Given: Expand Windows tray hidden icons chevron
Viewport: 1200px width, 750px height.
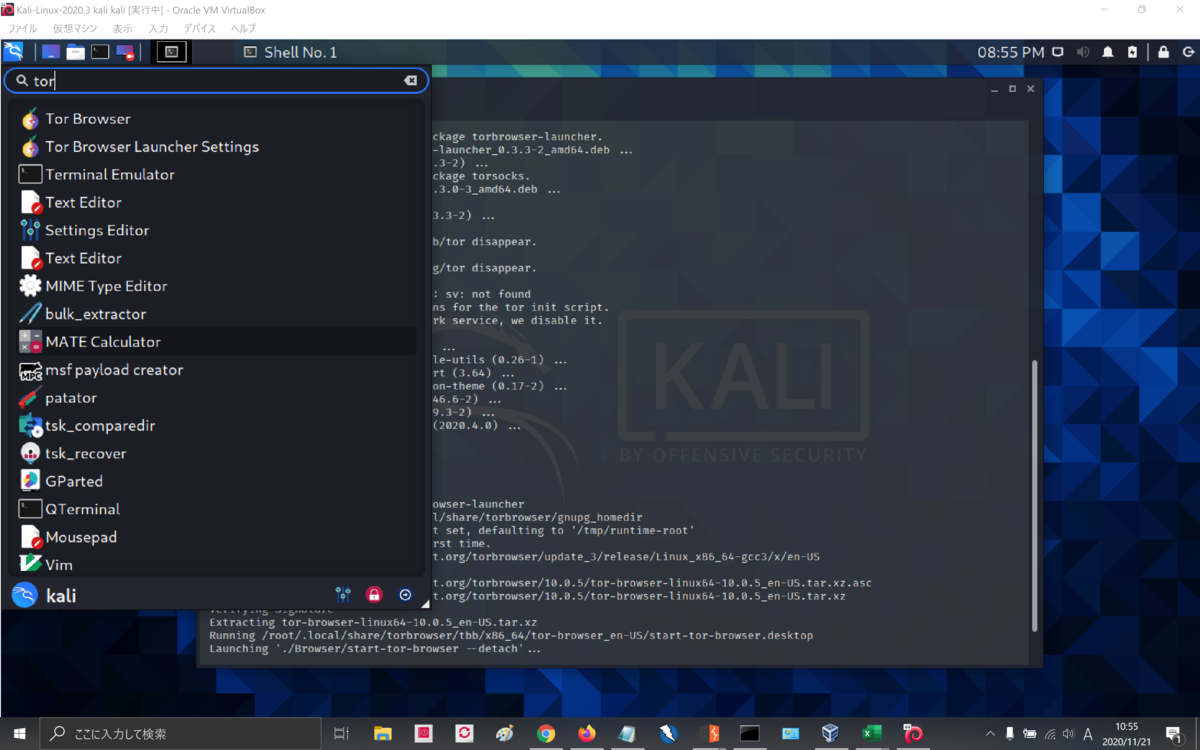Looking at the screenshot, I should coord(990,733).
